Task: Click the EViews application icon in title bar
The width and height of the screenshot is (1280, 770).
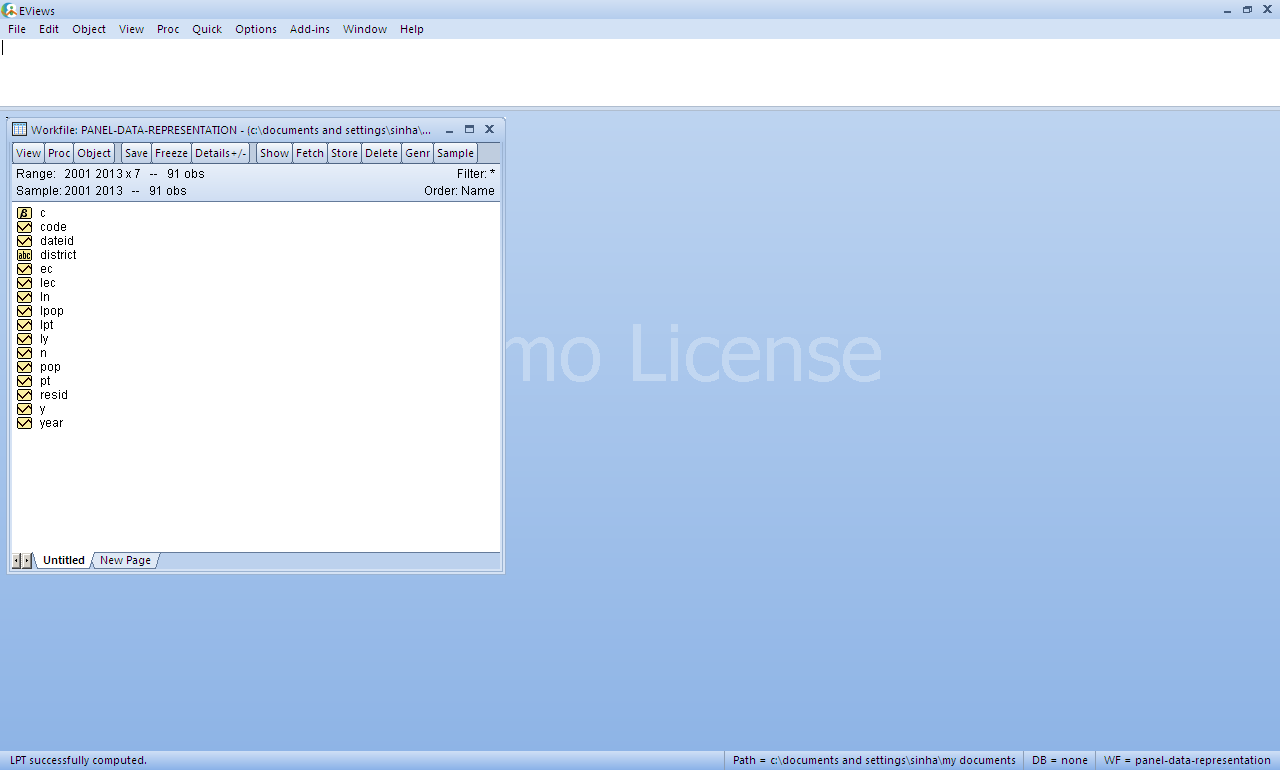Action: coord(10,10)
